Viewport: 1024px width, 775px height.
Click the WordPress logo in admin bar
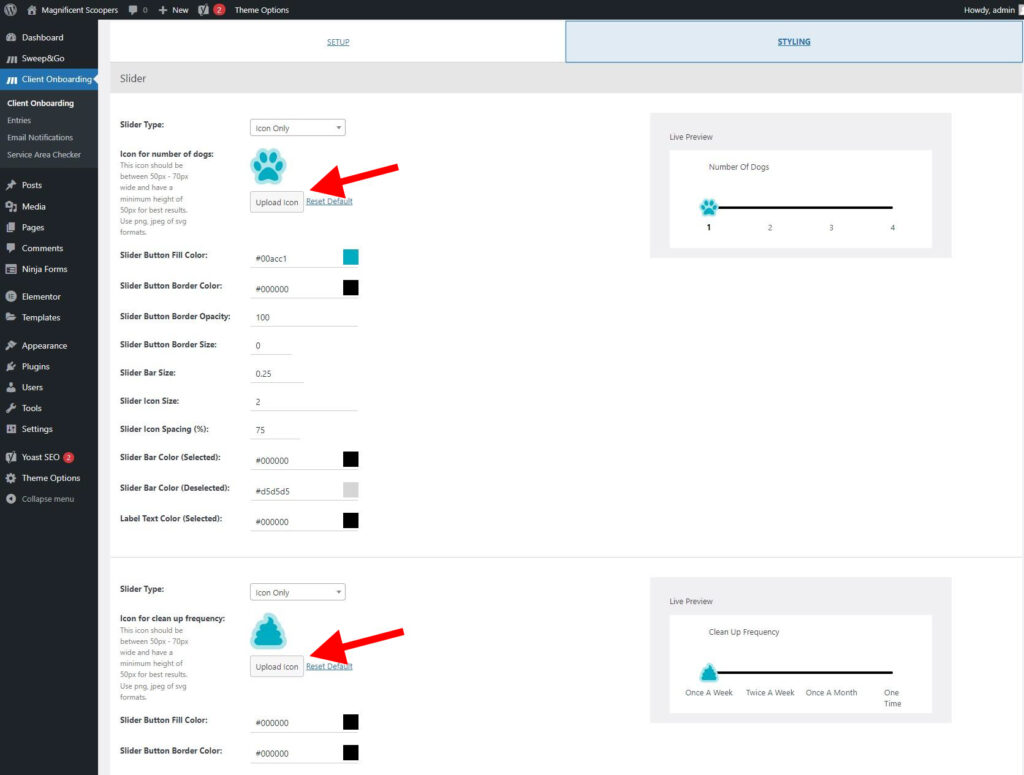point(11,10)
